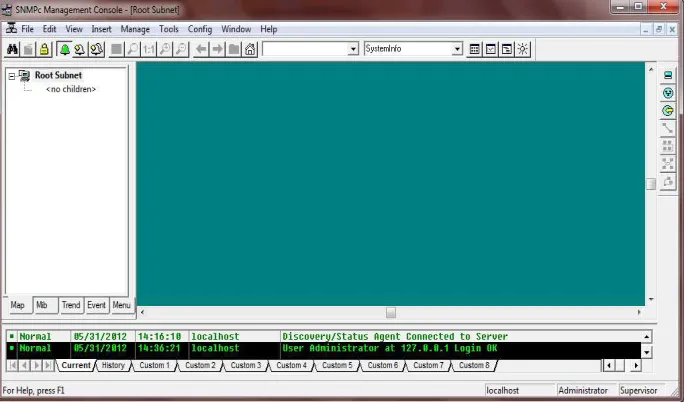Click the yellow padlock icon
Image resolution: width=686 pixels, height=402 pixels.
(44, 49)
